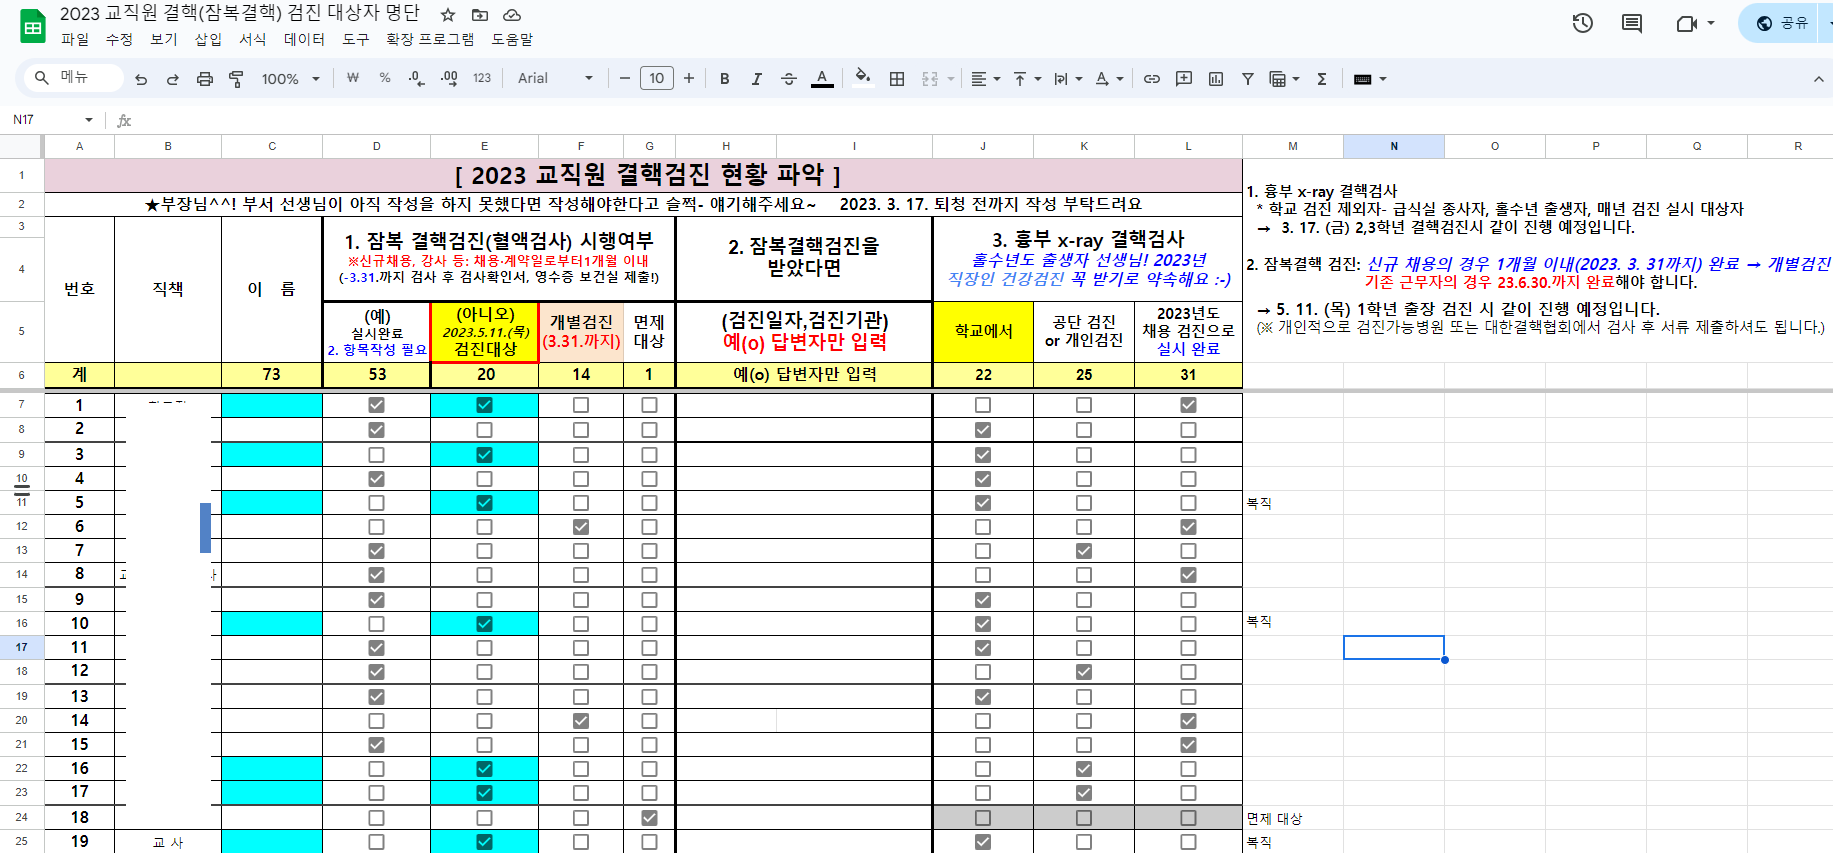This screenshot has height=853, width=1833.
Task: Click the 메뉴 search field
Action: [x=75, y=78]
